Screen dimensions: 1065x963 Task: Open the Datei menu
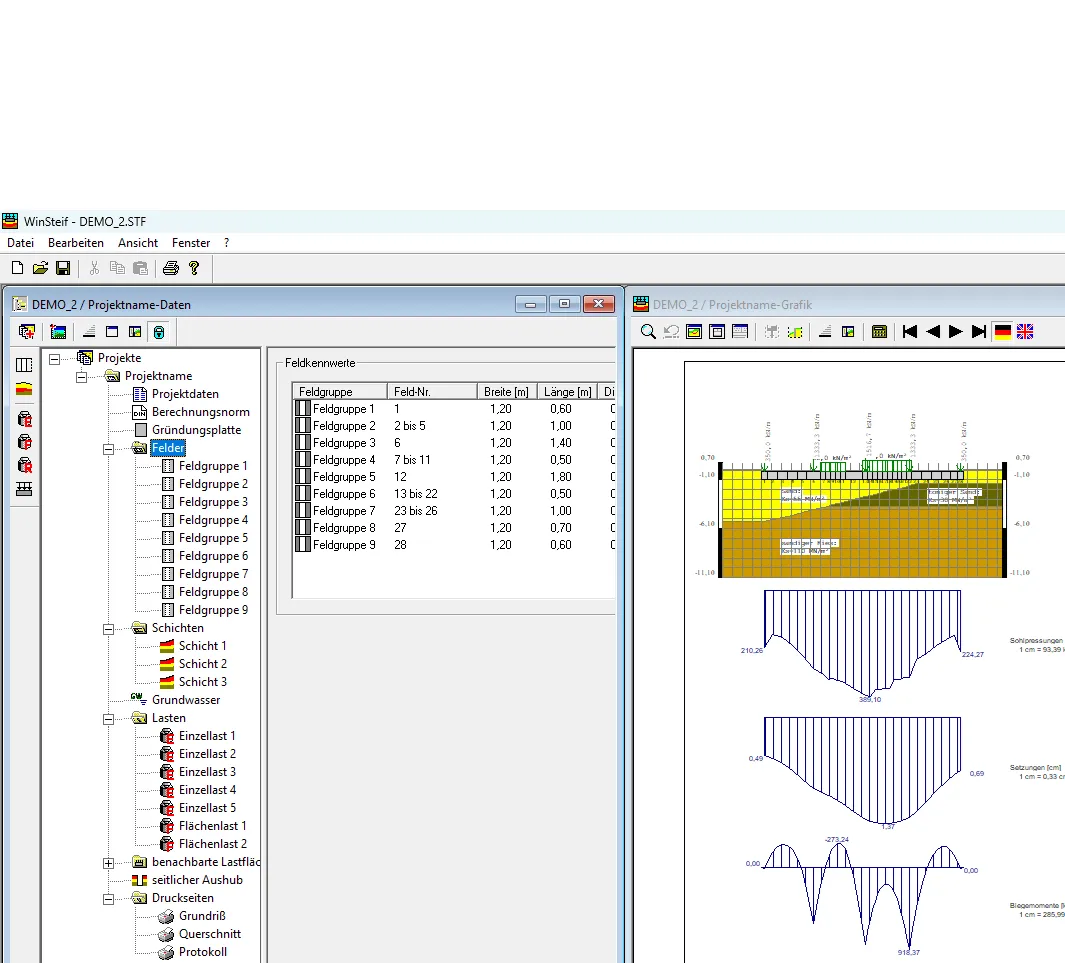point(20,242)
